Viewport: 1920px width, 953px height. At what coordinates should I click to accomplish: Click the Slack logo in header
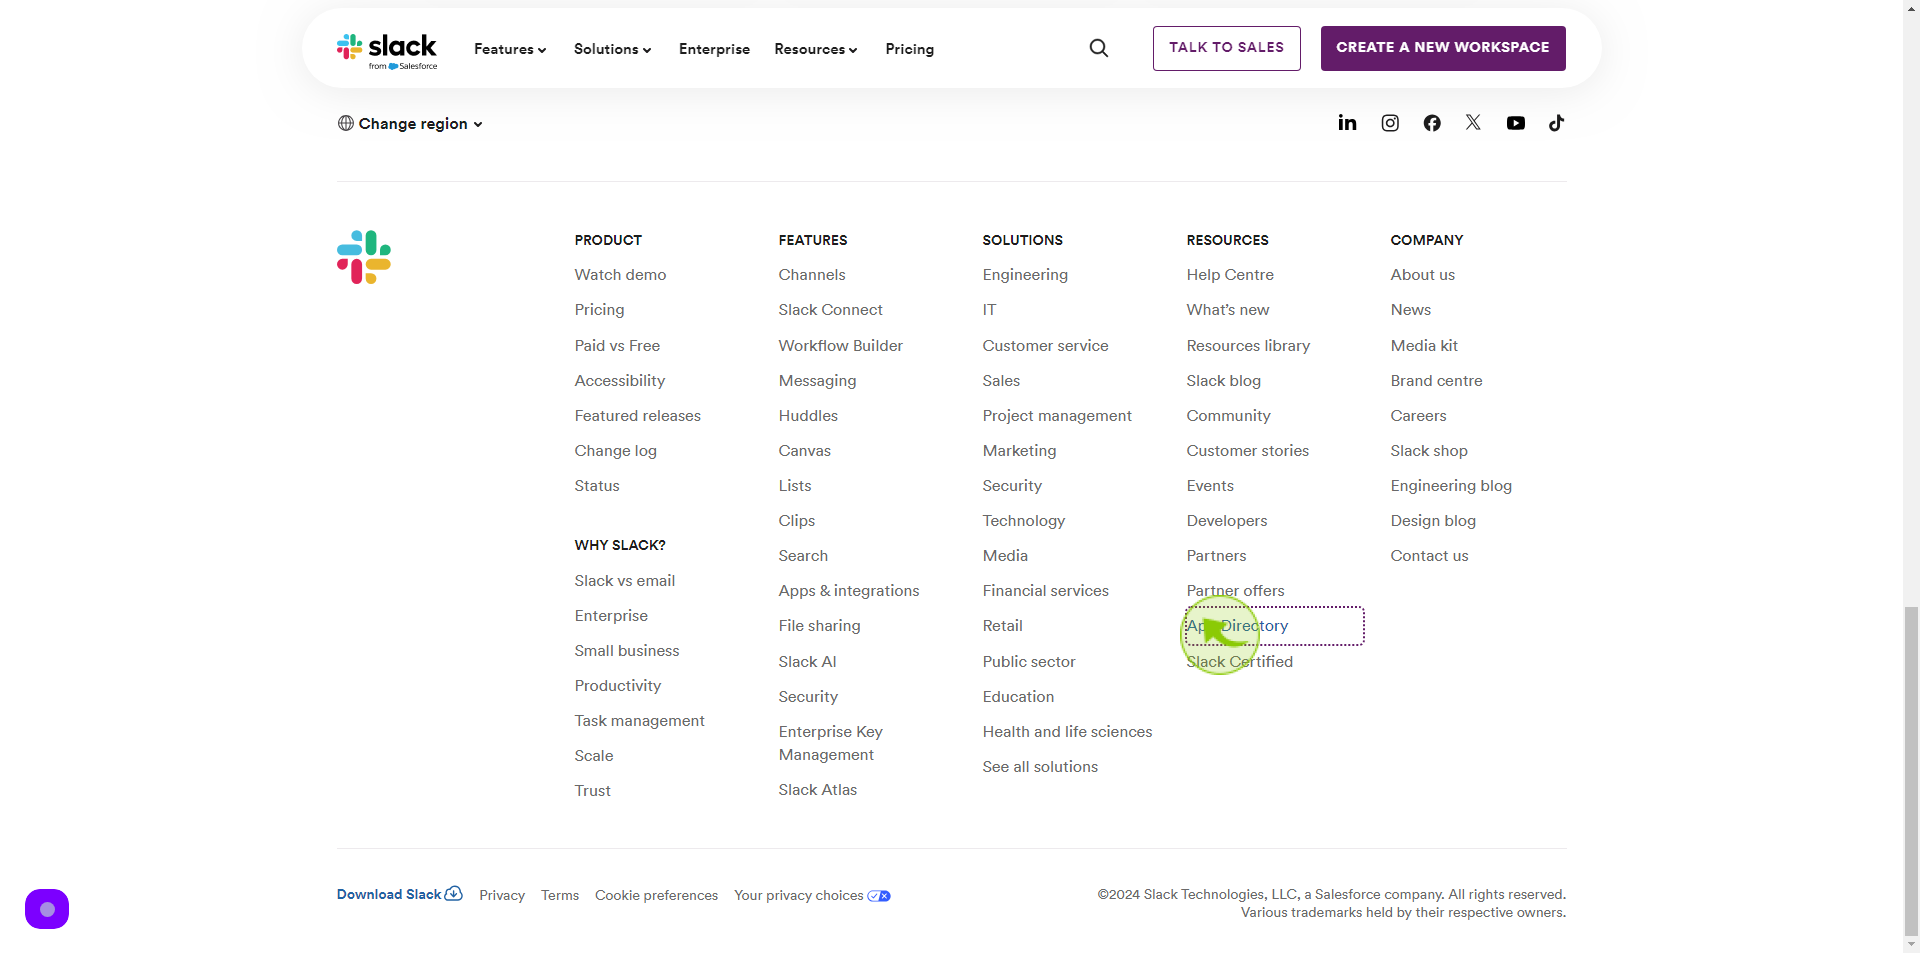pyautogui.click(x=387, y=50)
